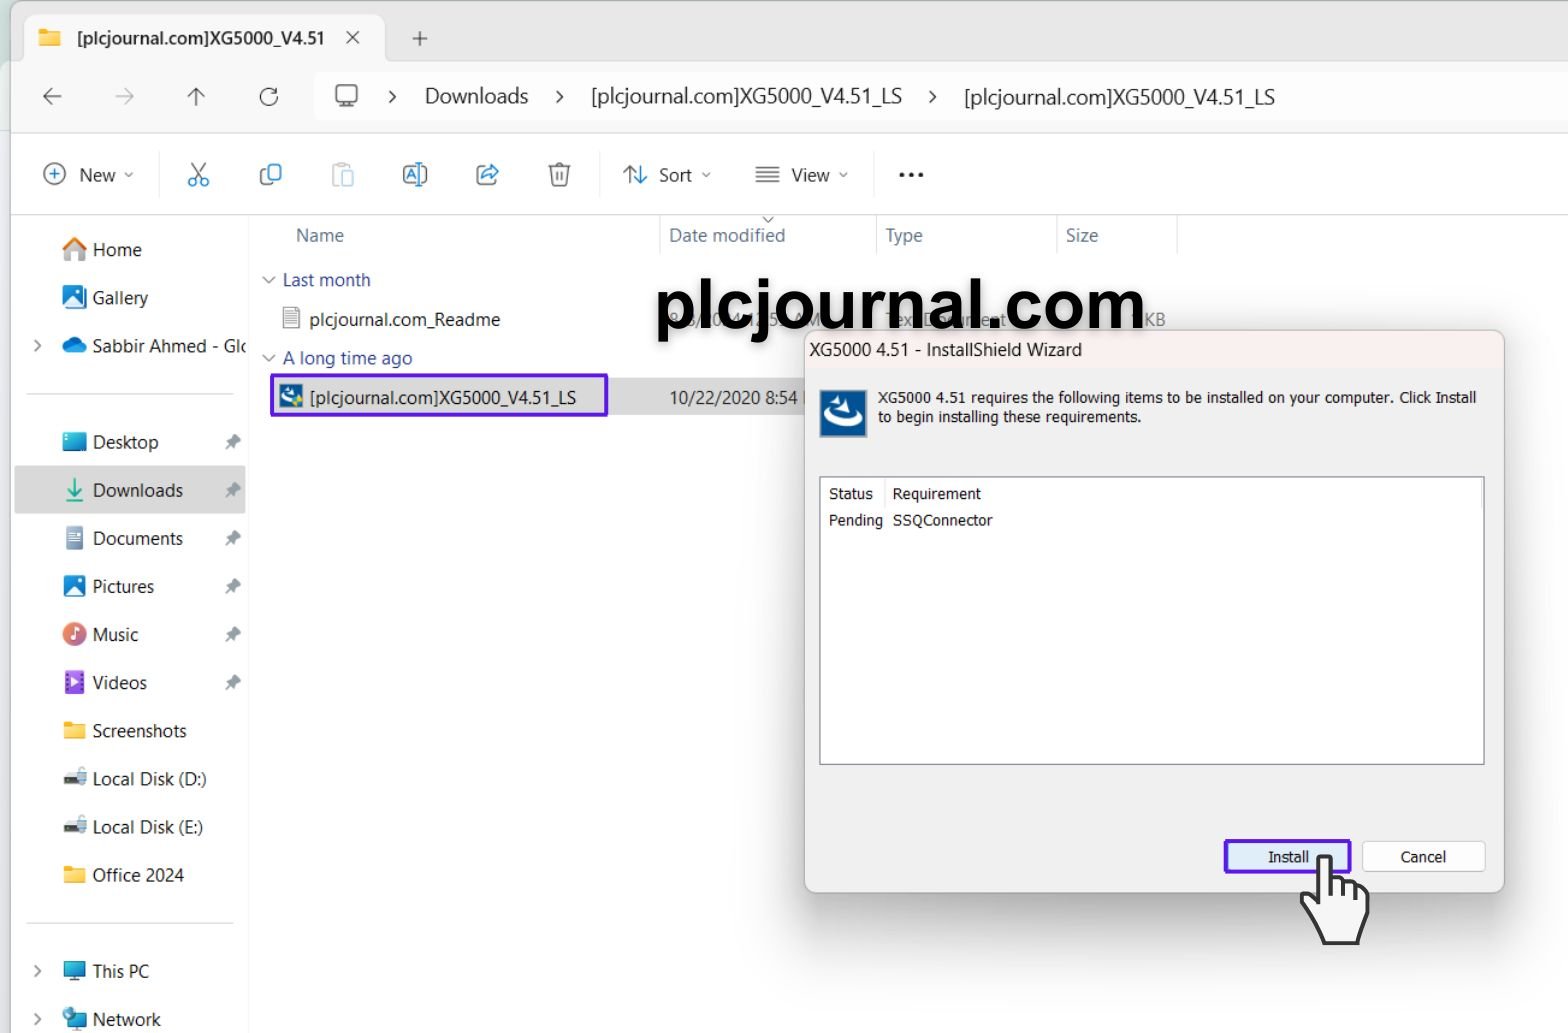Sort files by the Size column
The width and height of the screenshot is (1568, 1033).
click(1082, 236)
